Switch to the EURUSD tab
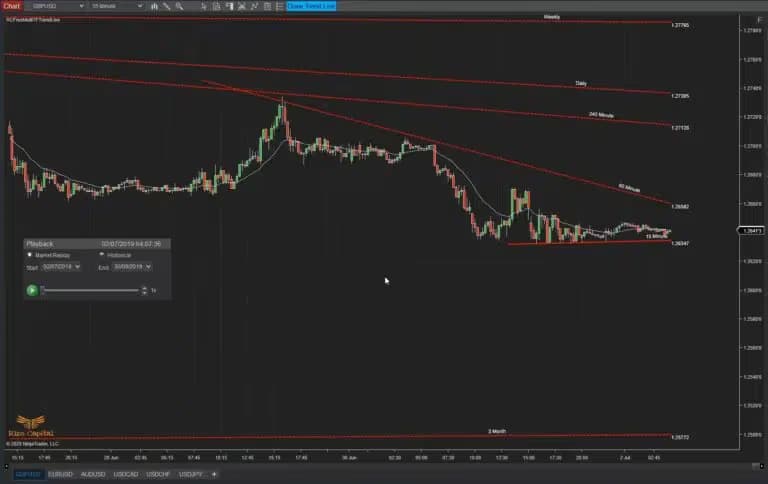768x484 pixels. click(x=62, y=473)
